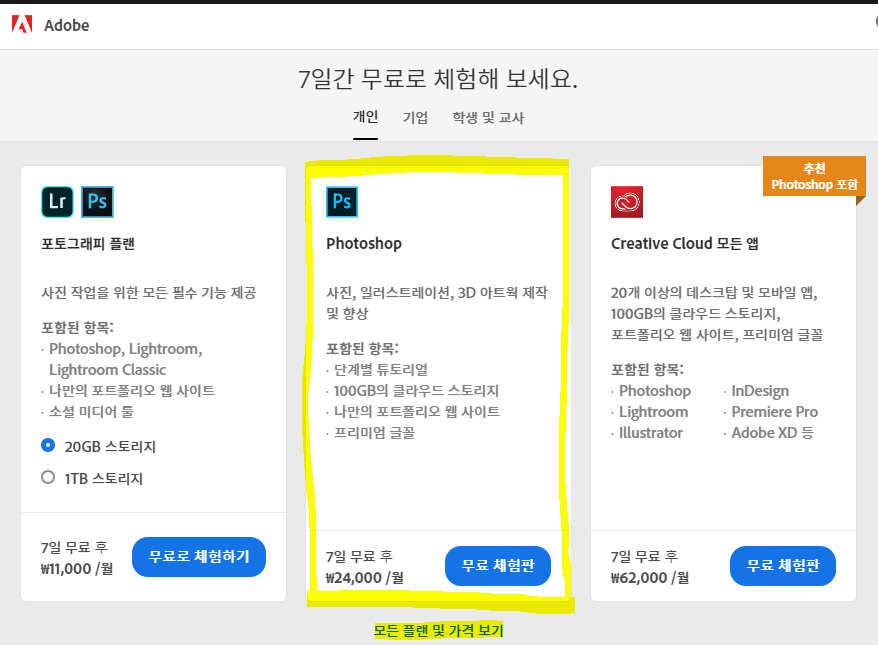Screen dimensions: 878x645
Task: Open the 모든 플랜 및 가격 보기 link
Action: pos(438,631)
